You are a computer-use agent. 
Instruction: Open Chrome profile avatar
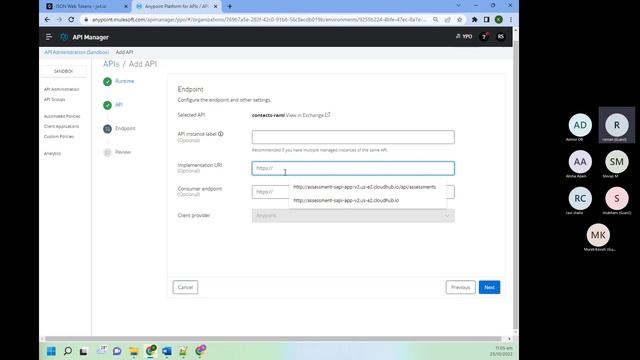499,19
